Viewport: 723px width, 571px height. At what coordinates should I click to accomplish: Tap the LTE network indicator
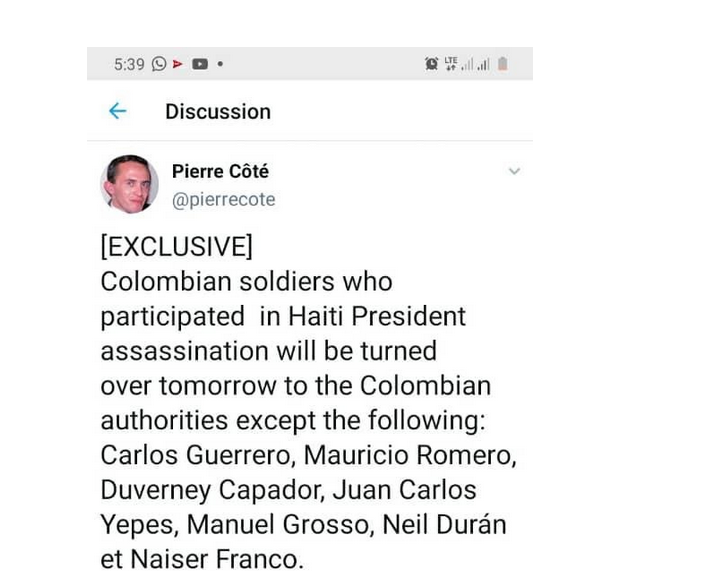(450, 63)
